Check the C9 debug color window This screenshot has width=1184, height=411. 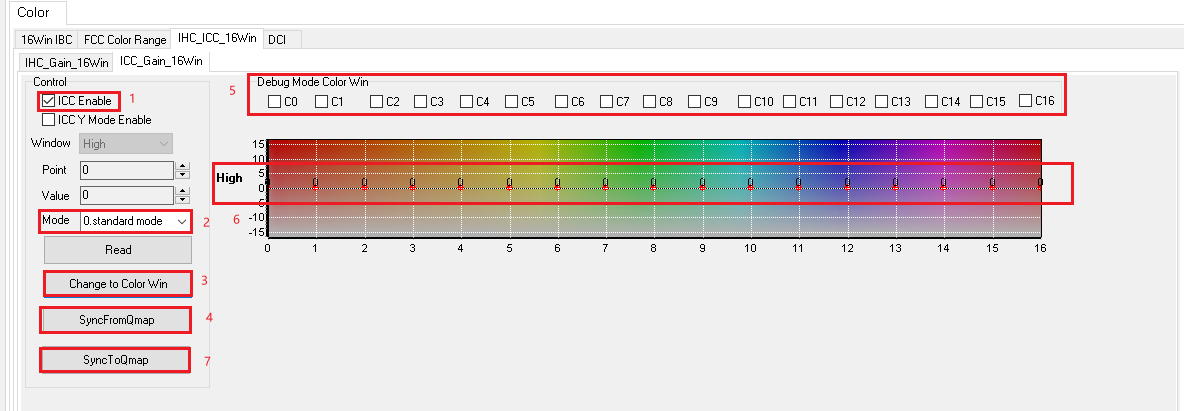[695, 101]
